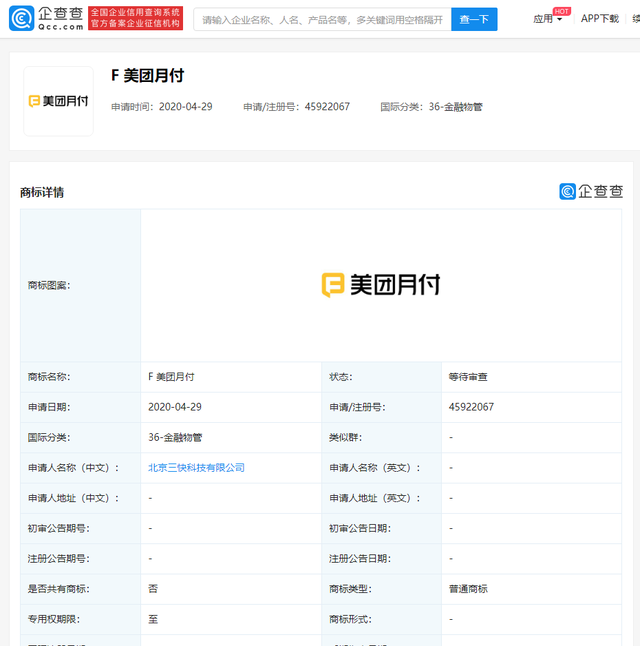Click the 申请日期 value 2020-04-29
The width and height of the screenshot is (640, 646).
175,407
